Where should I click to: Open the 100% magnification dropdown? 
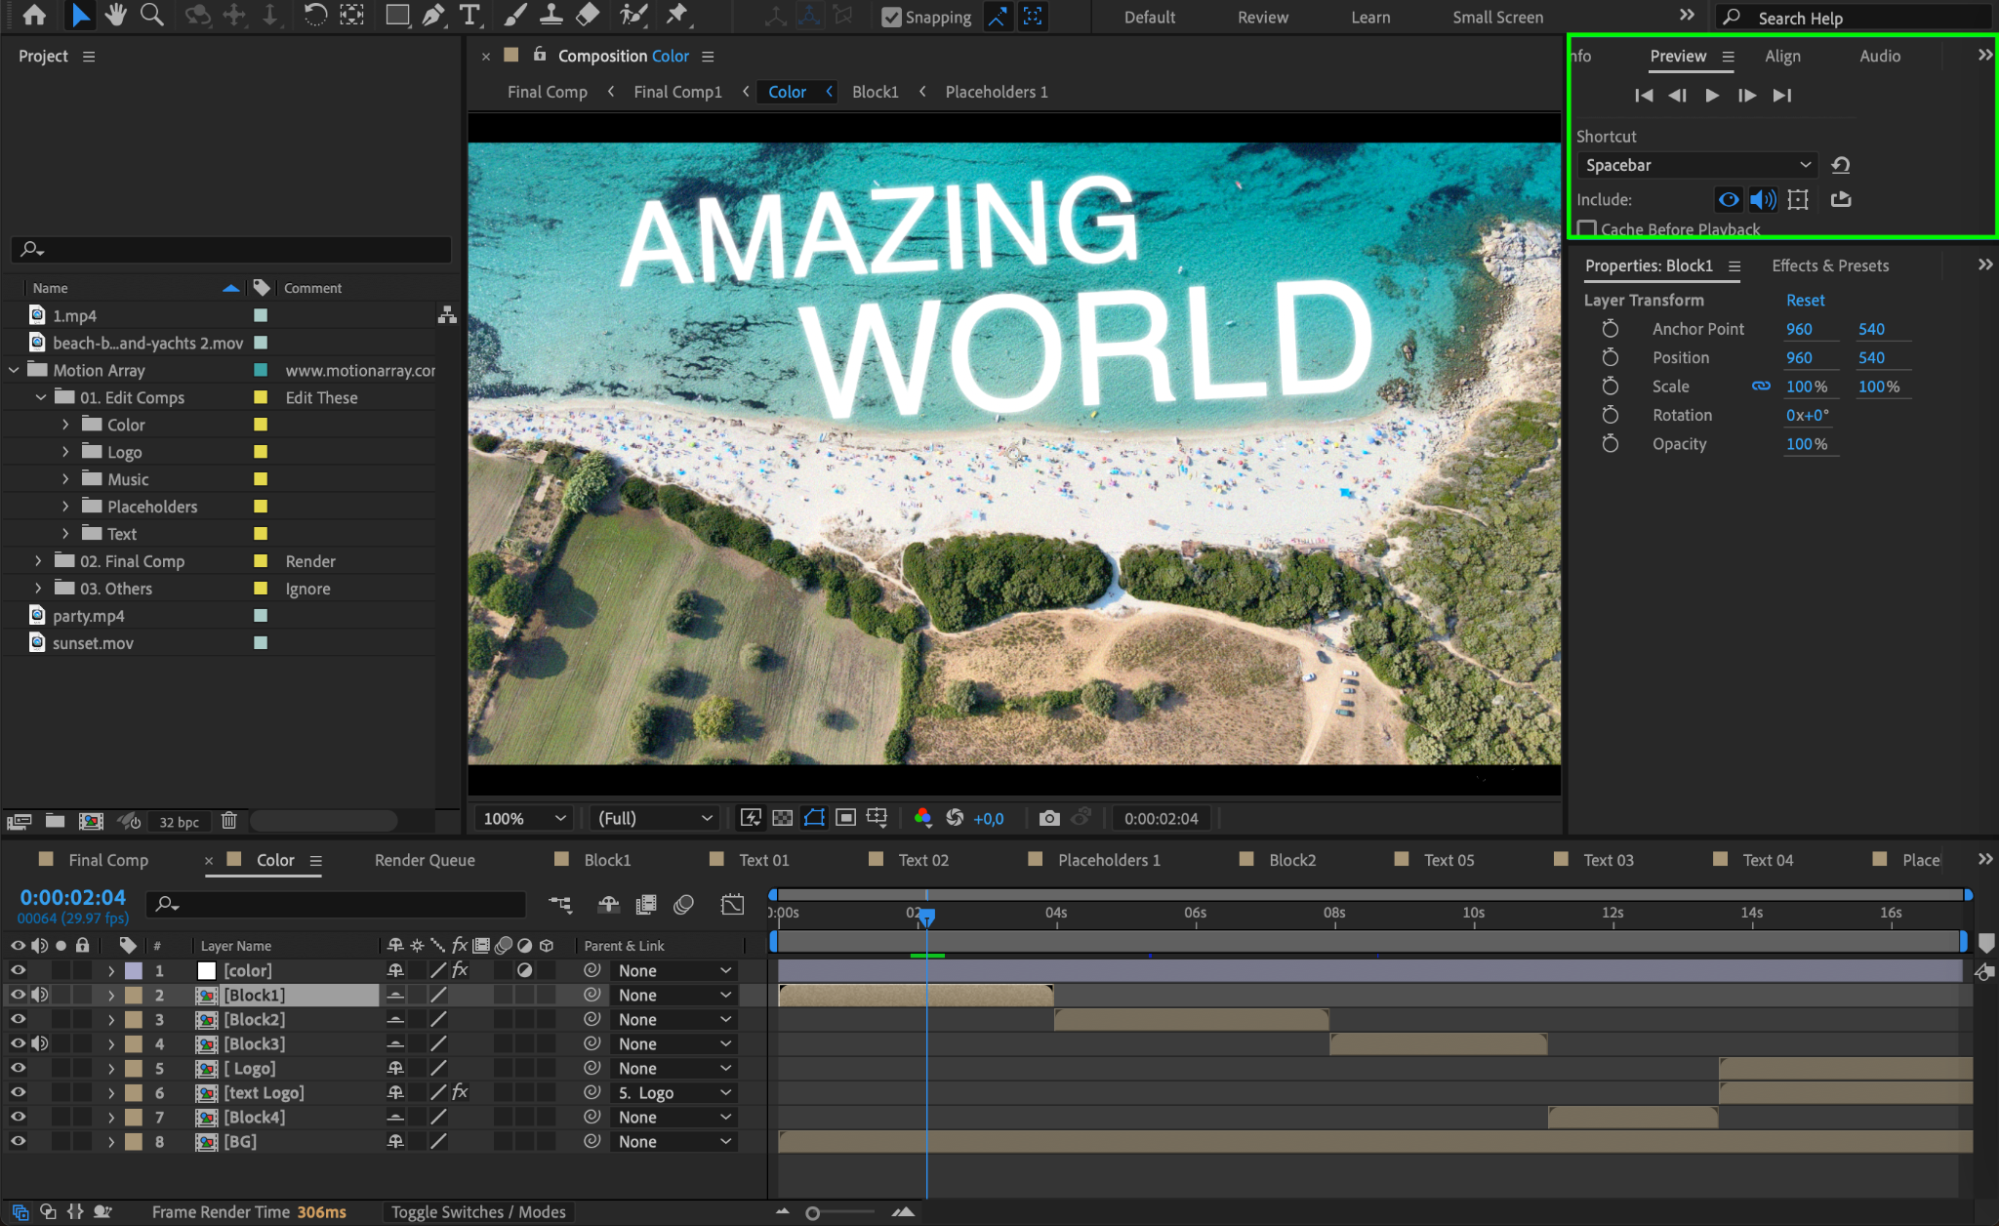tap(524, 818)
